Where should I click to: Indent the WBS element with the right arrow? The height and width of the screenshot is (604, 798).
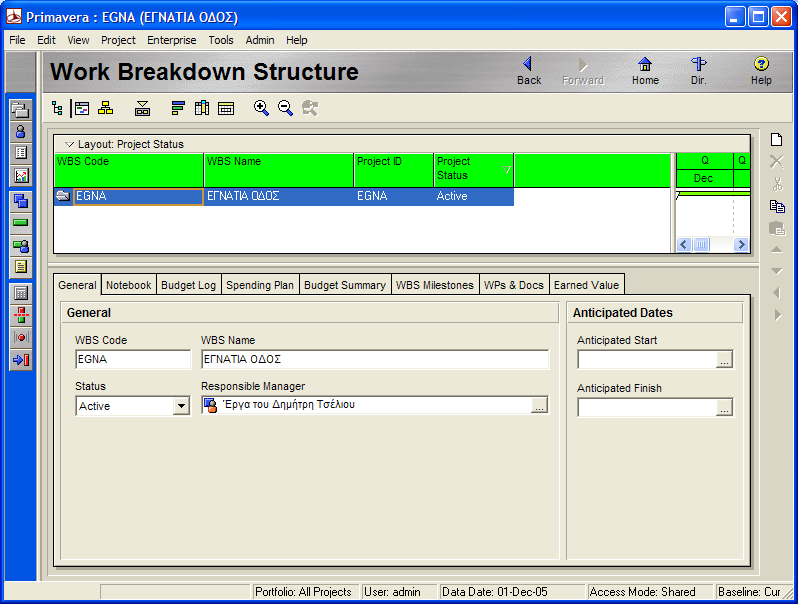[x=778, y=315]
